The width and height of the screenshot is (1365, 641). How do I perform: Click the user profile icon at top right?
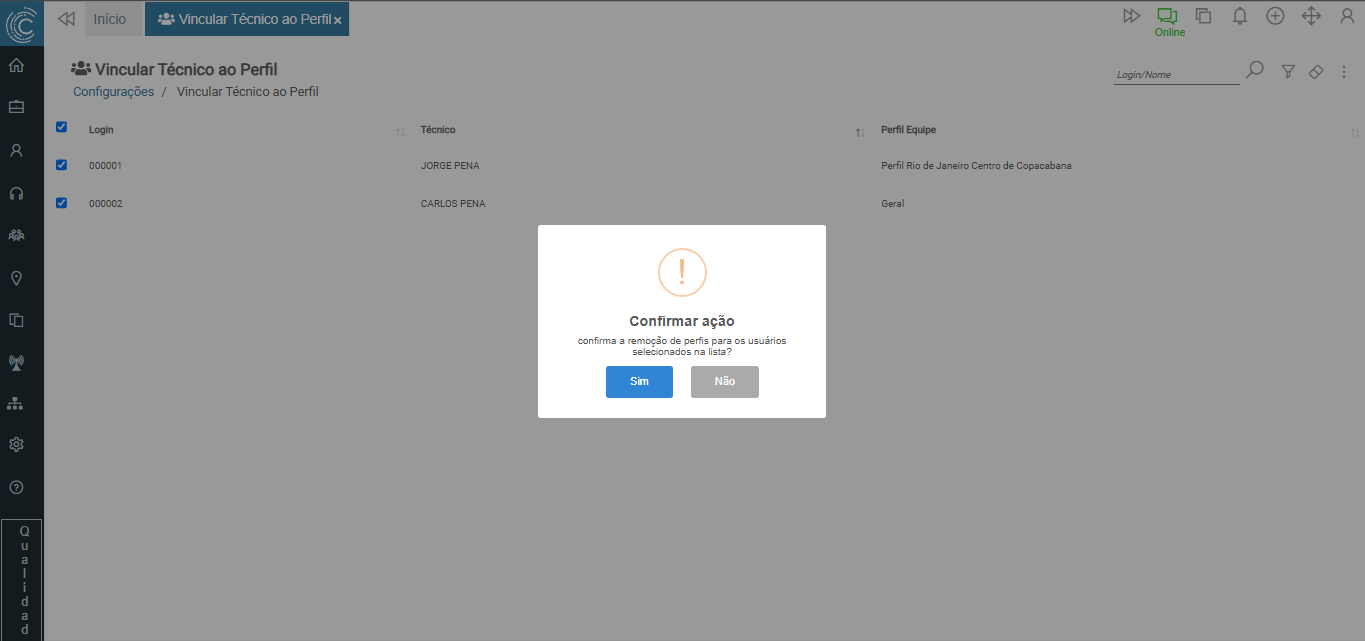[x=1346, y=16]
